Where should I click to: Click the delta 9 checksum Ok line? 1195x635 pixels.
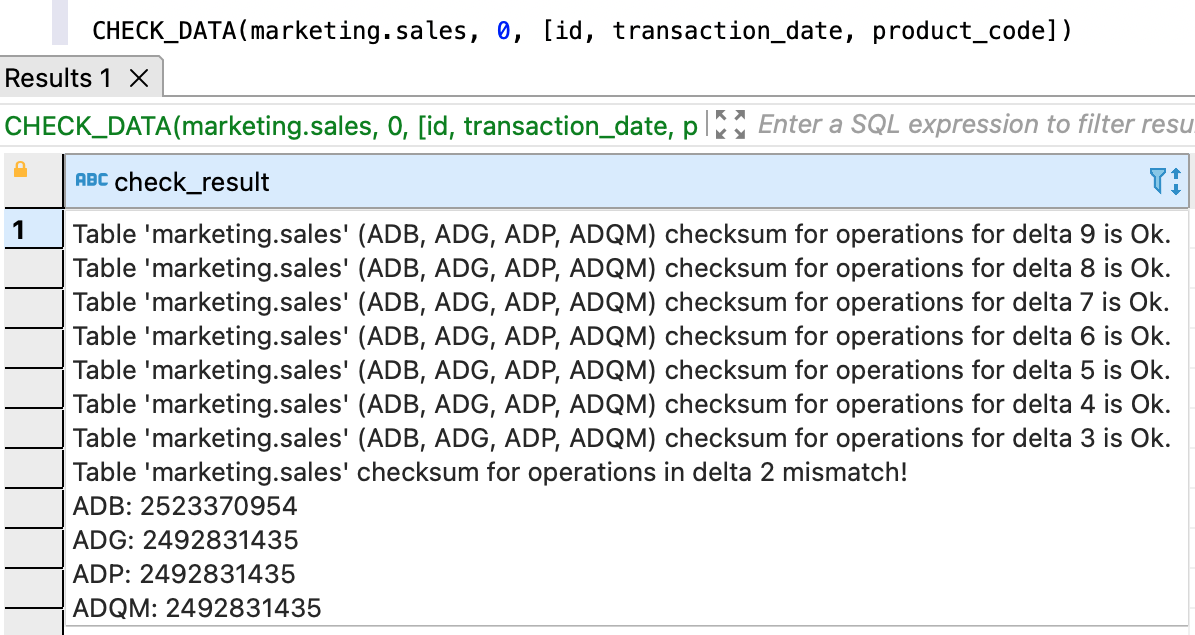(621, 235)
